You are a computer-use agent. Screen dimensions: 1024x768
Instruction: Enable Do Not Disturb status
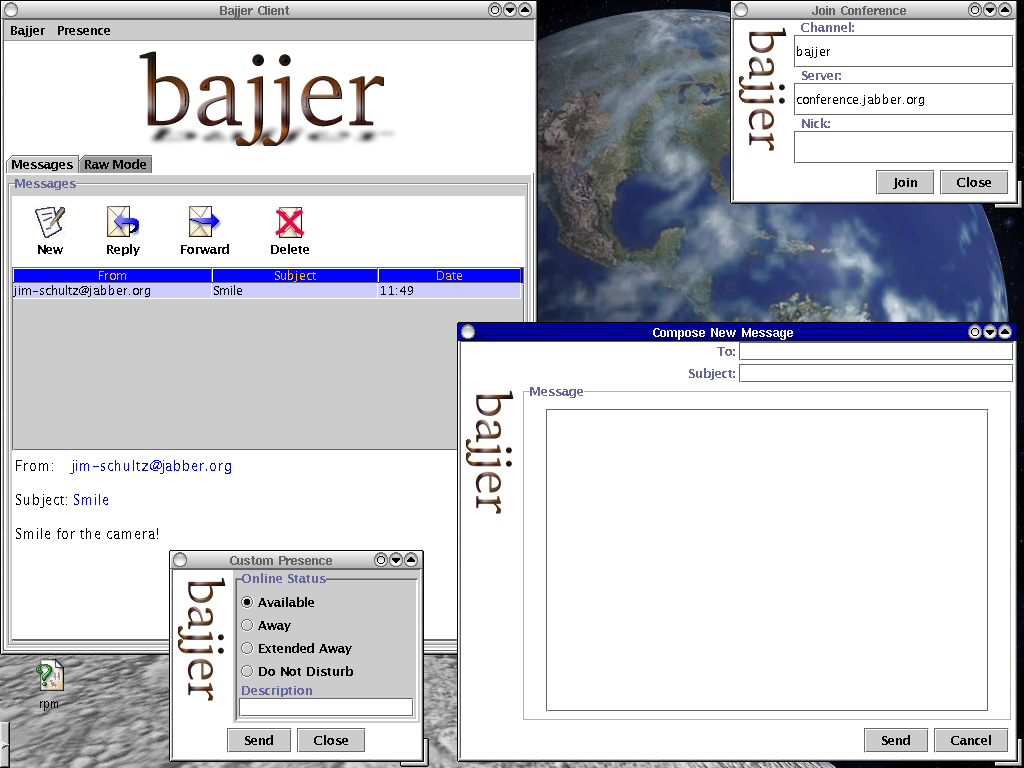coord(247,671)
